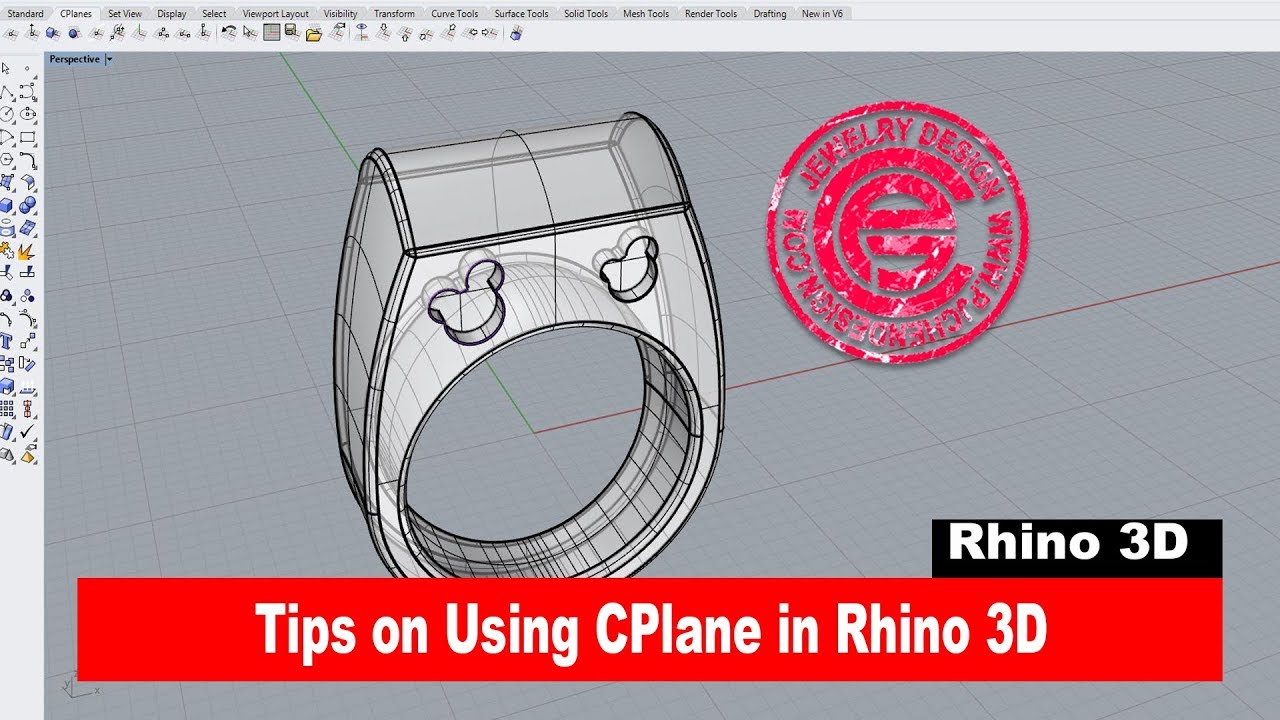The width and height of the screenshot is (1280, 720).
Task: Switch to the Solid Tools tab
Action: tap(586, 14)
